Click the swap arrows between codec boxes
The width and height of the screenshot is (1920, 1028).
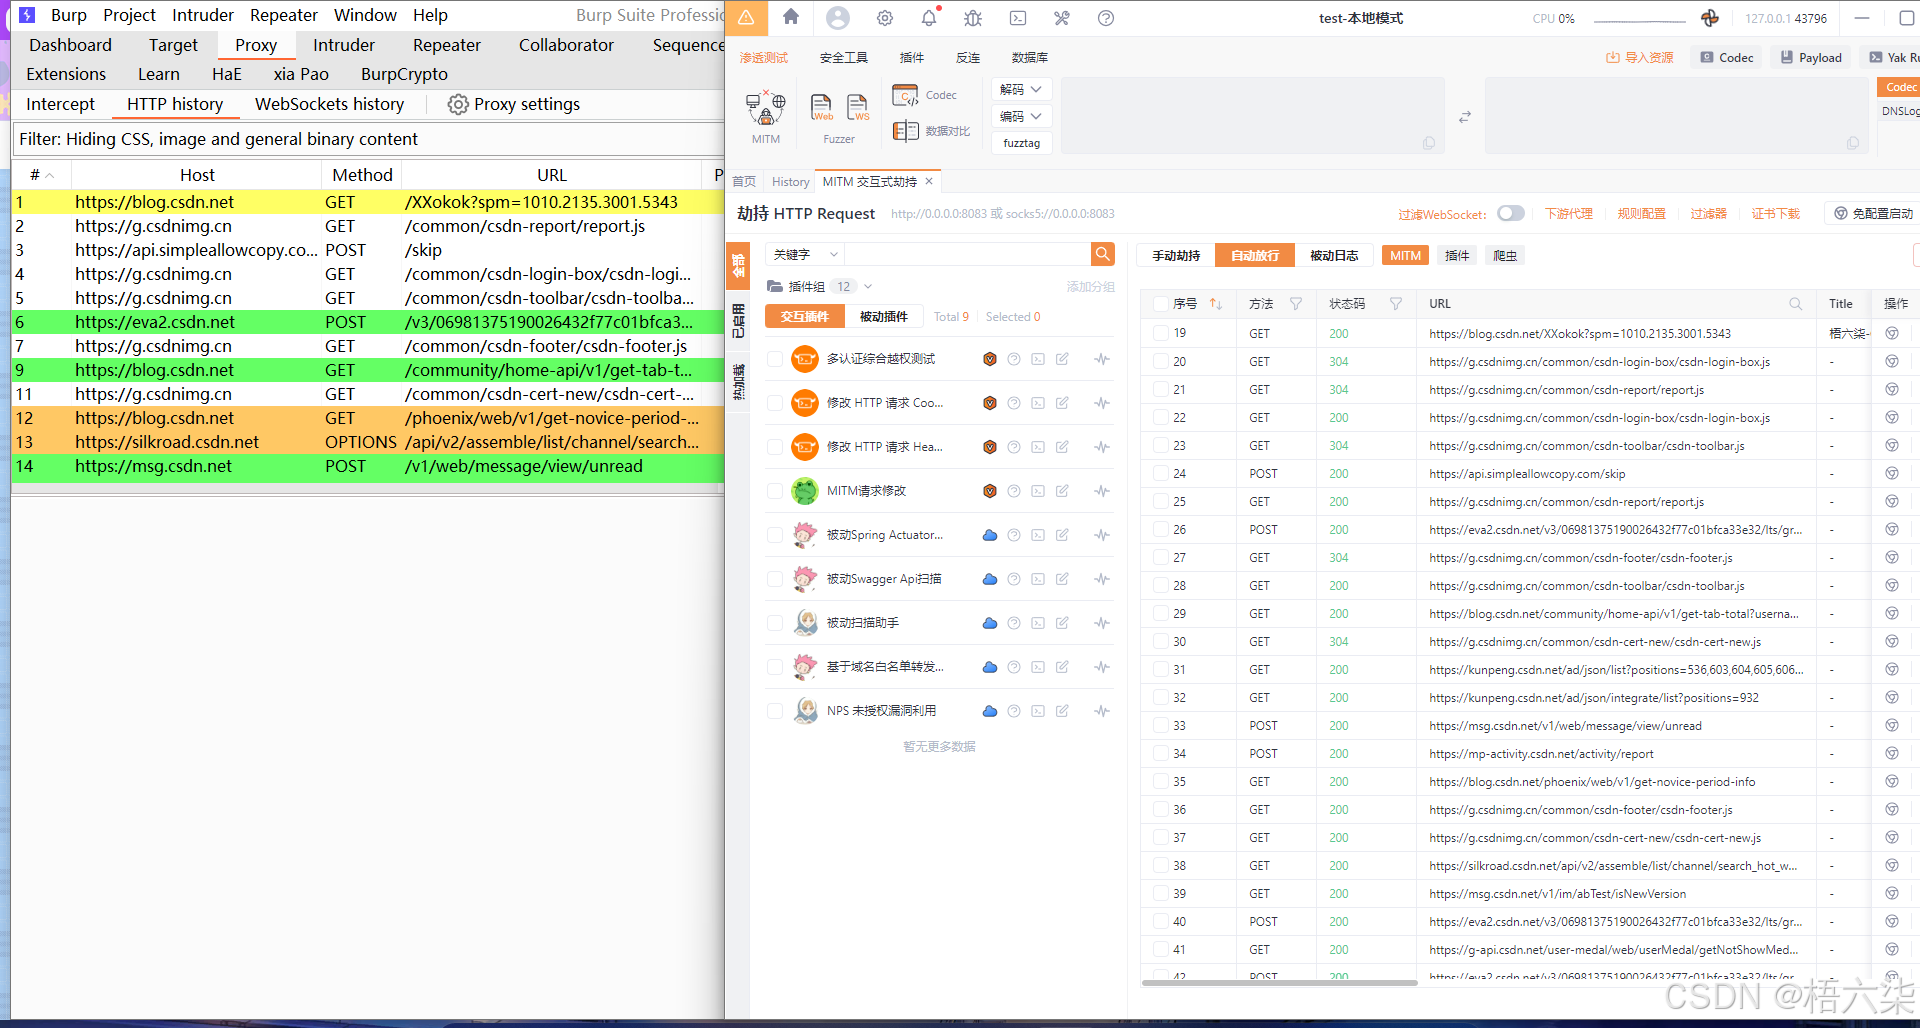(x=1465, y=117)
